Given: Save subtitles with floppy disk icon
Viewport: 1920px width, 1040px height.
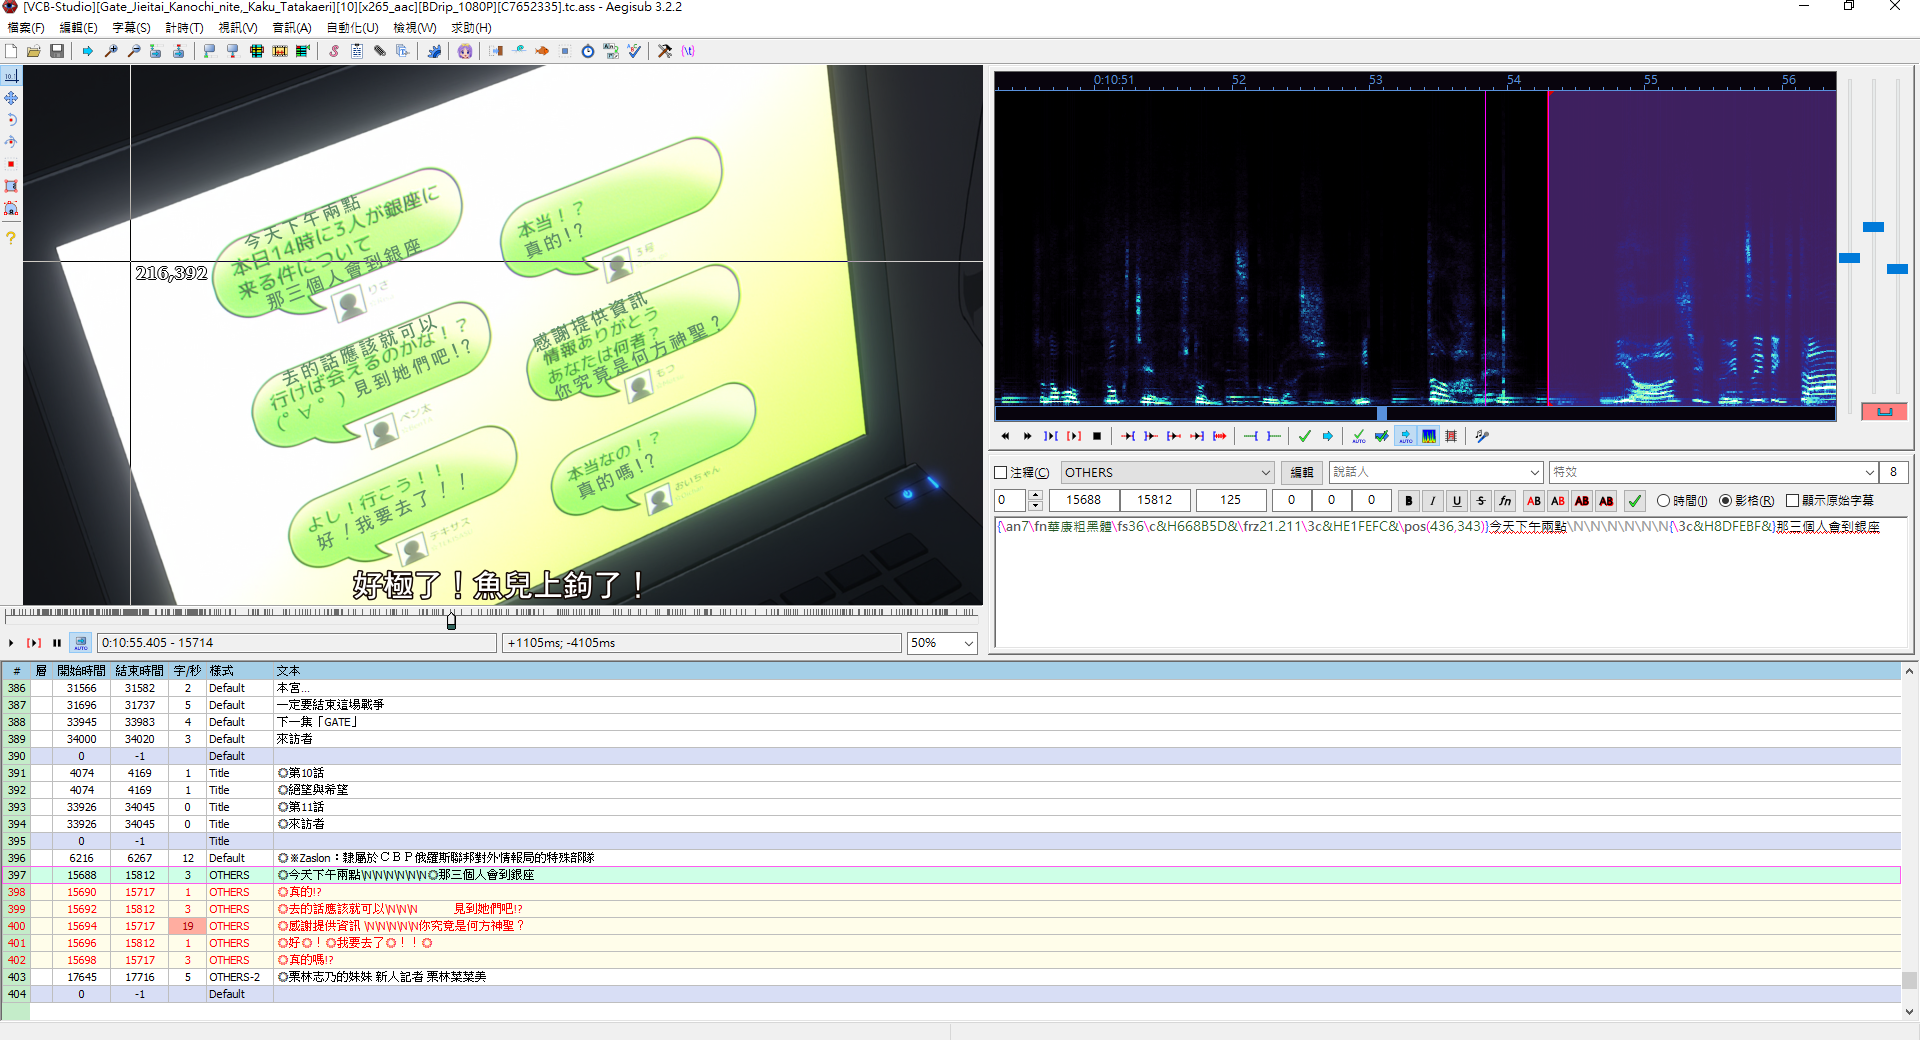Looking at the screenshot, I should [57, 51].
